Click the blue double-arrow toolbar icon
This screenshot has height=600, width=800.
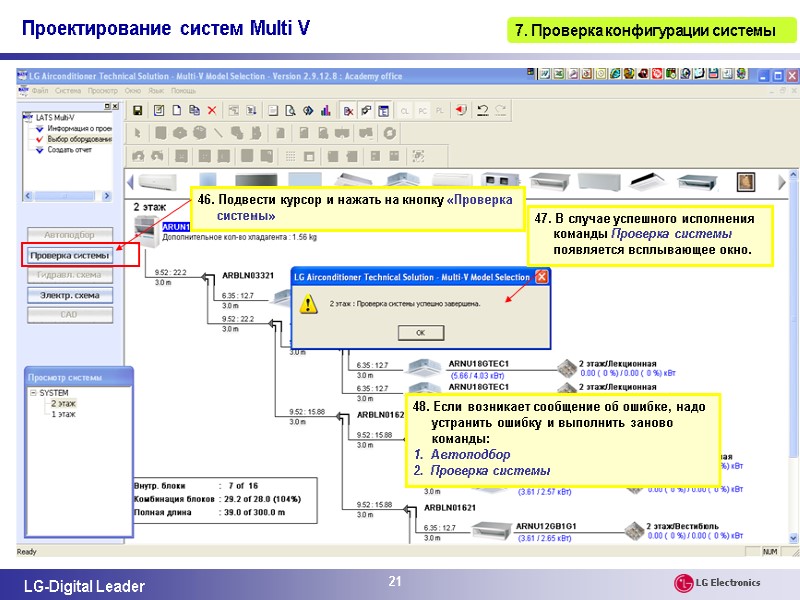point(308,111)
